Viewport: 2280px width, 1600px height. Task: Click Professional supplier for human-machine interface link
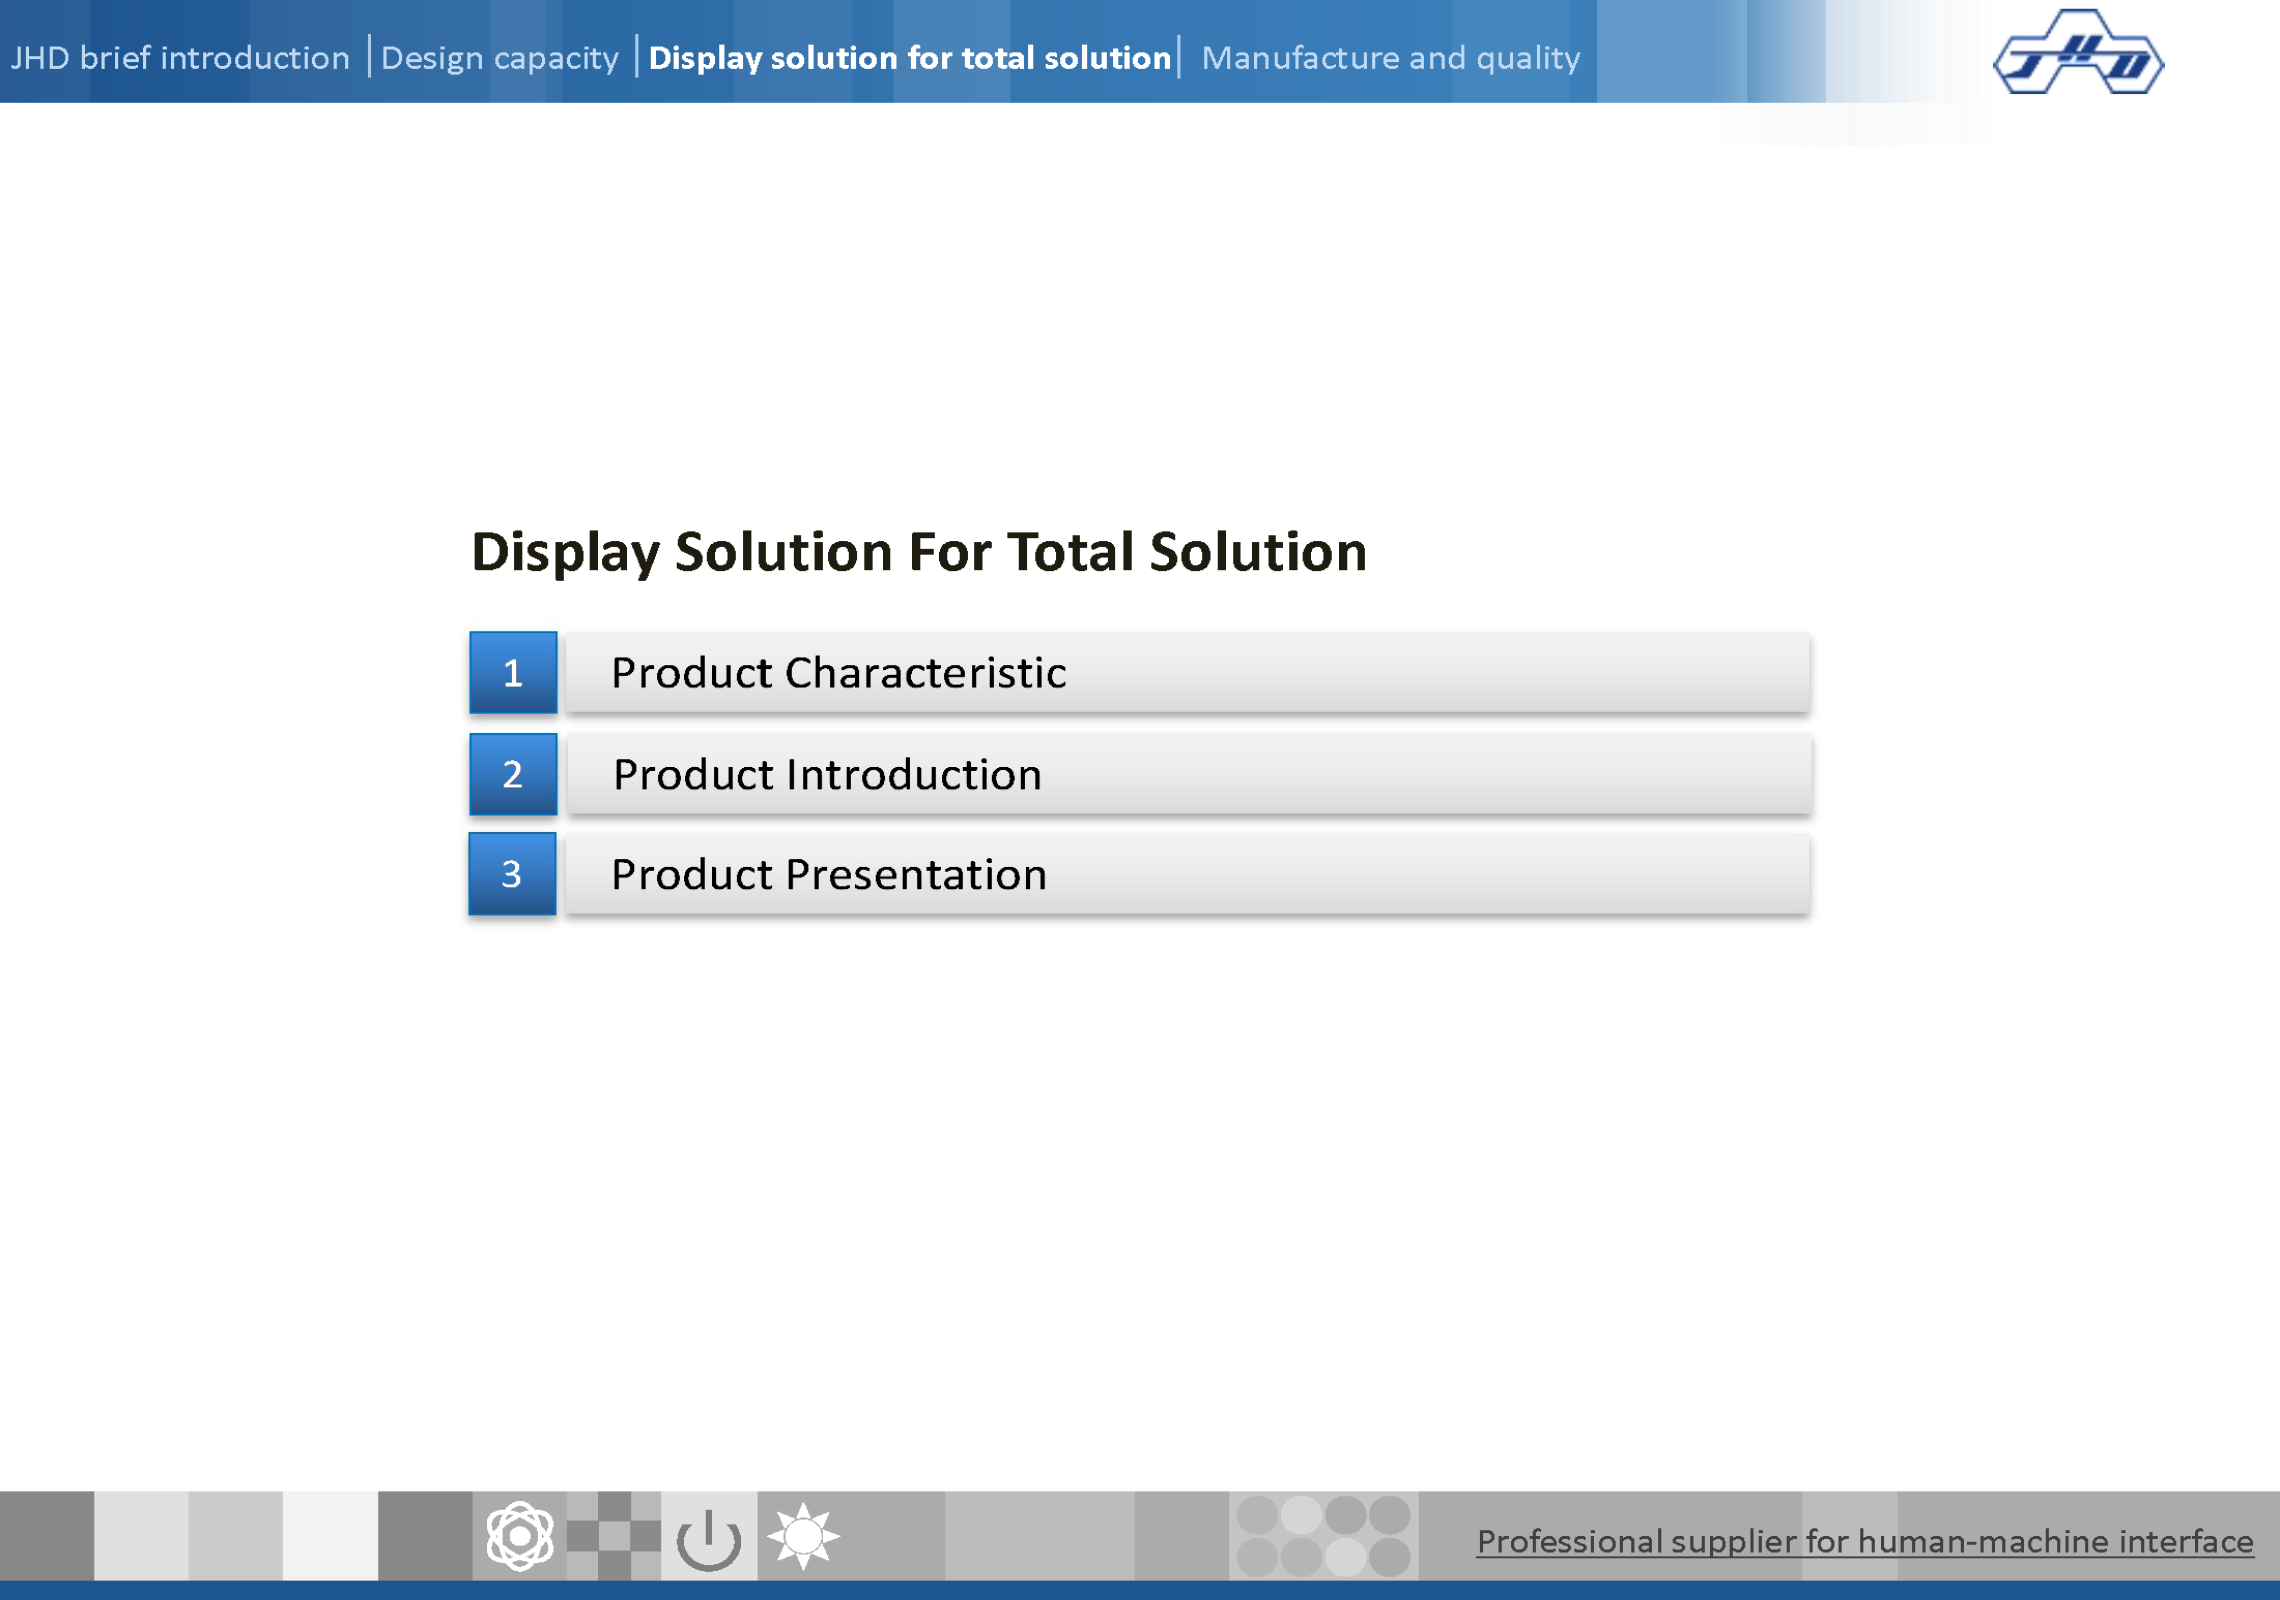[x=1864, y=1541]
